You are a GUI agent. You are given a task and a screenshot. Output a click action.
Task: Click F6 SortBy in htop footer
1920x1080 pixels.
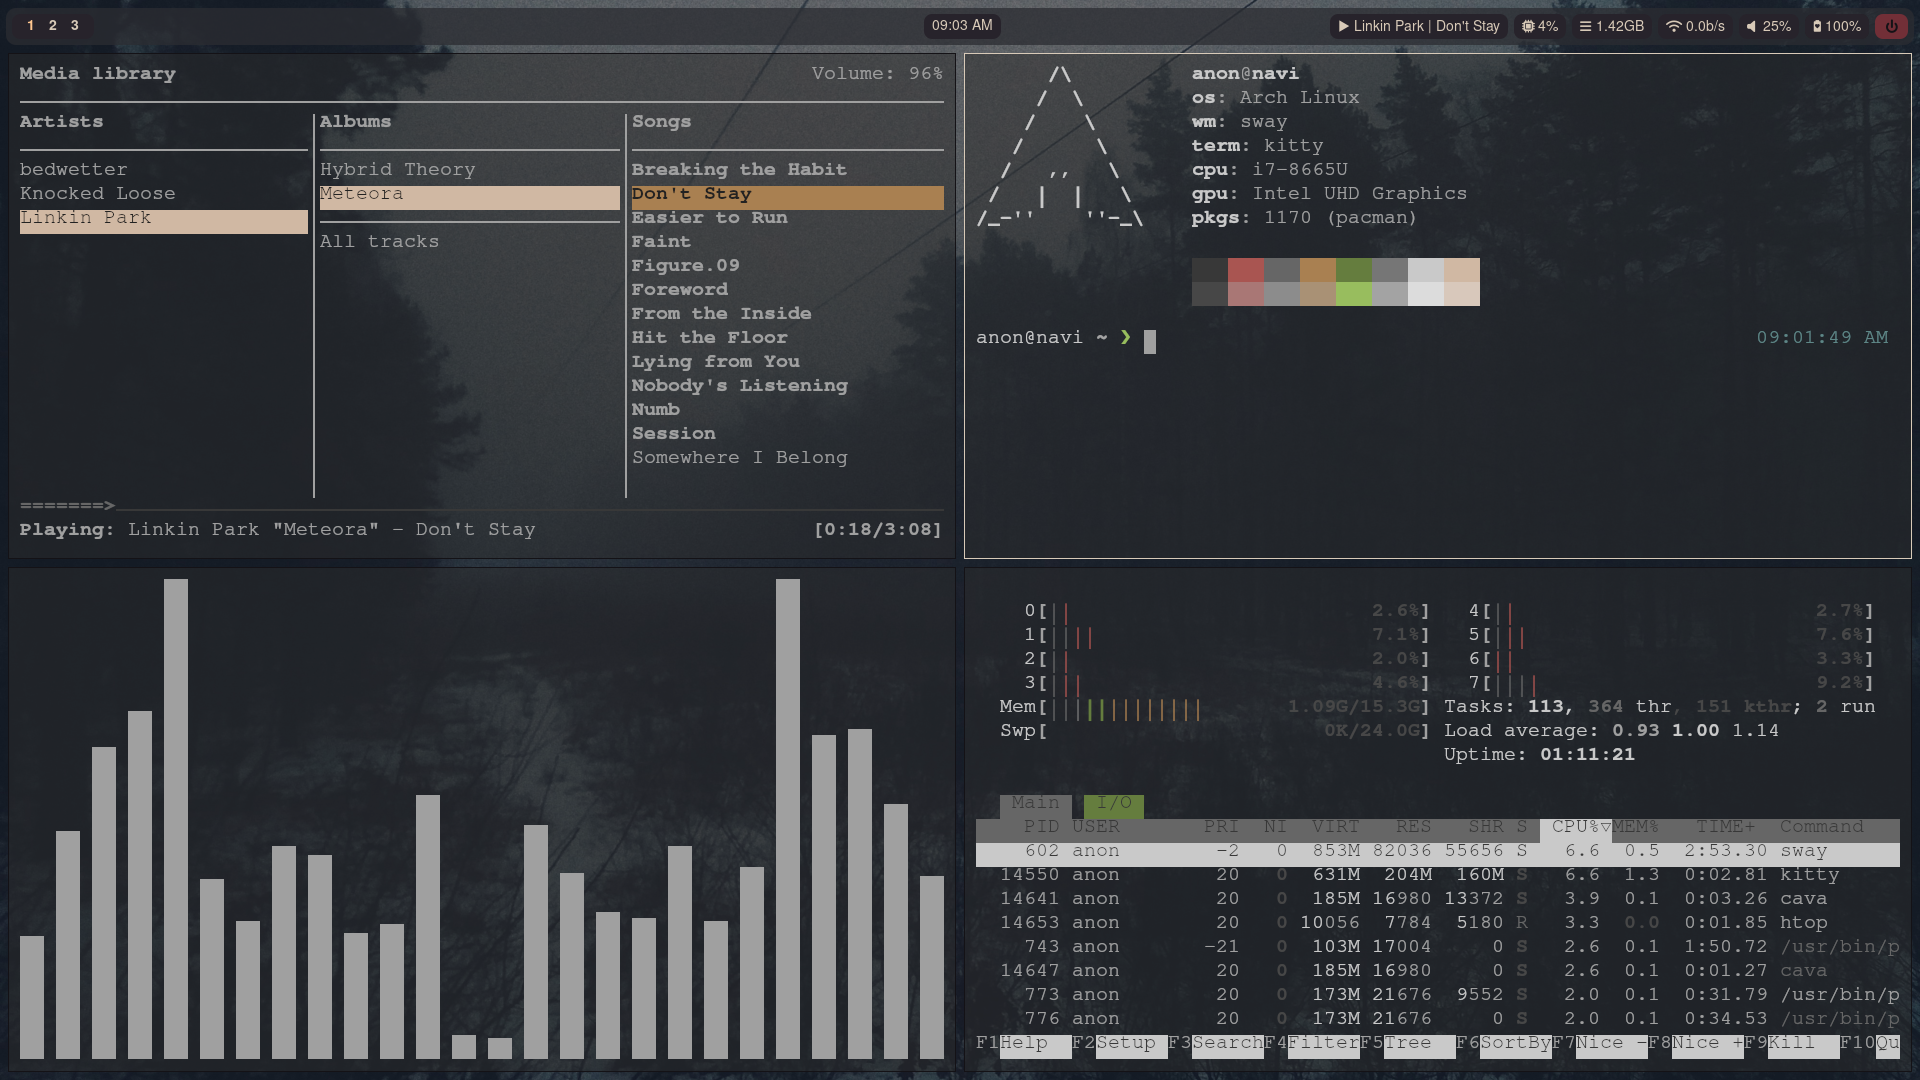[1503, 1044]
